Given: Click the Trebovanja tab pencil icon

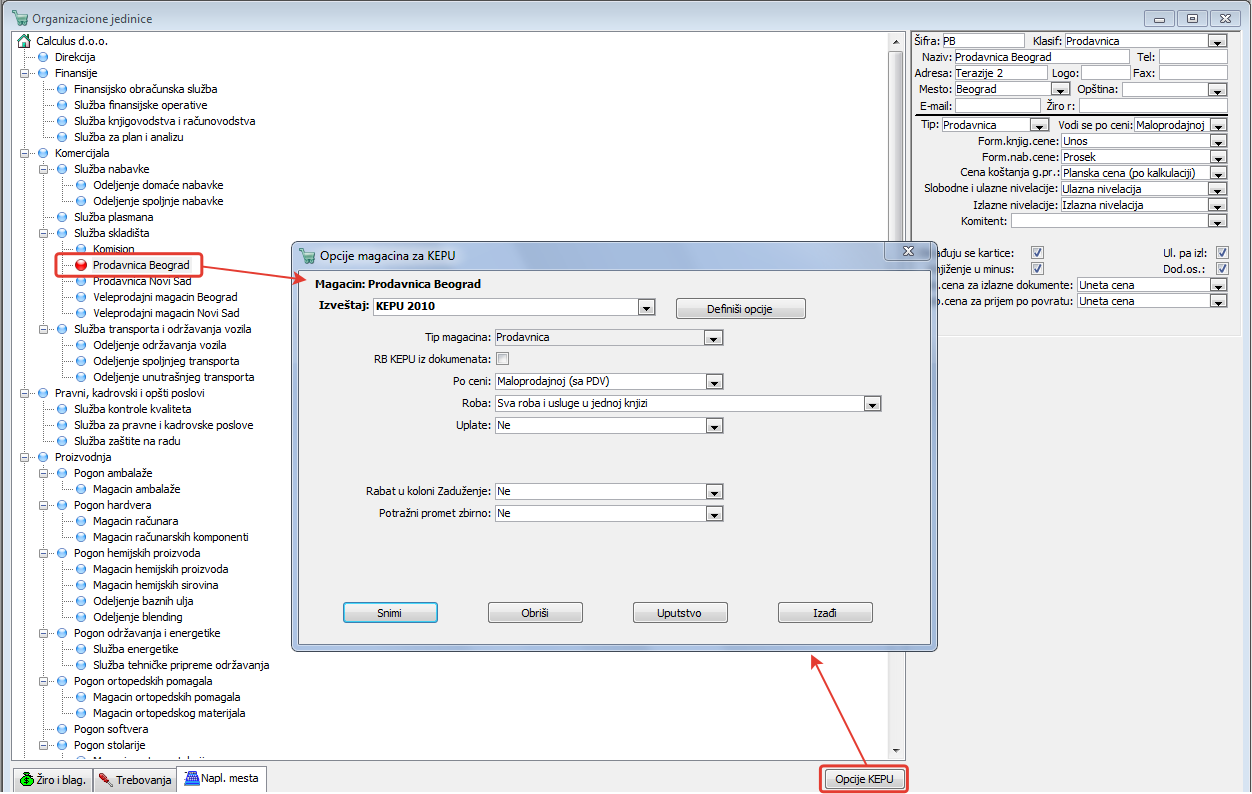Looking at the screenshot, I should click(105, 780).
